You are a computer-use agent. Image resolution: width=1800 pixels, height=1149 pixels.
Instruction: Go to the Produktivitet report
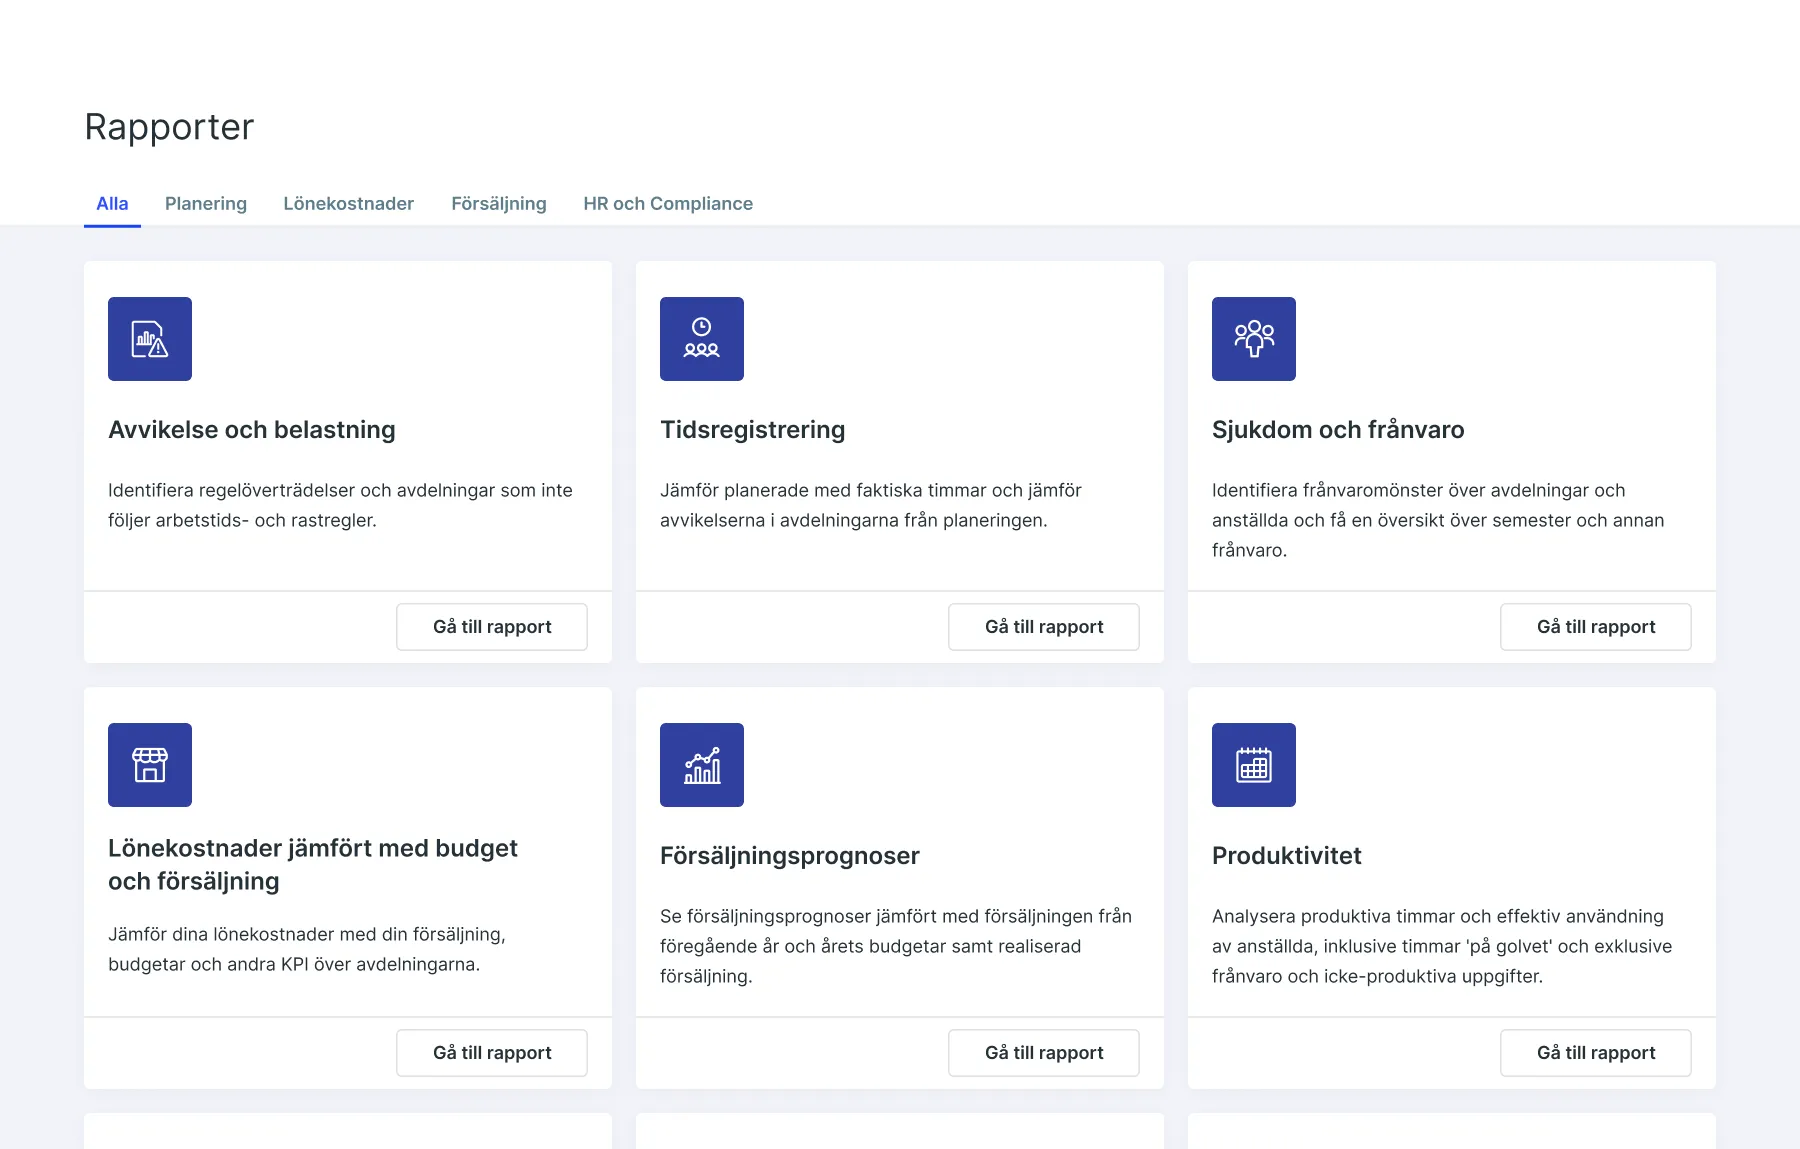1596,1053
